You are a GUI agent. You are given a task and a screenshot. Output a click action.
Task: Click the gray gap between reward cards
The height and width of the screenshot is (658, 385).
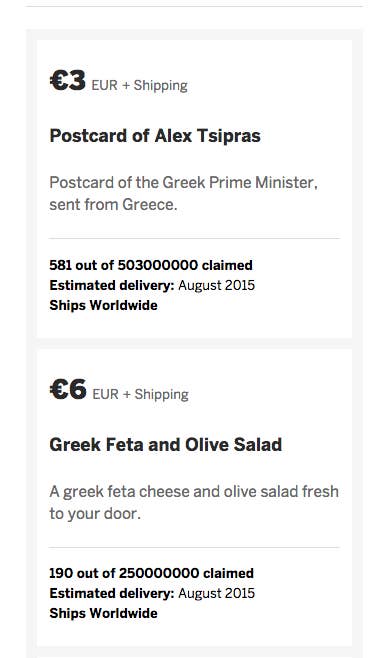(x=194, y=343)
